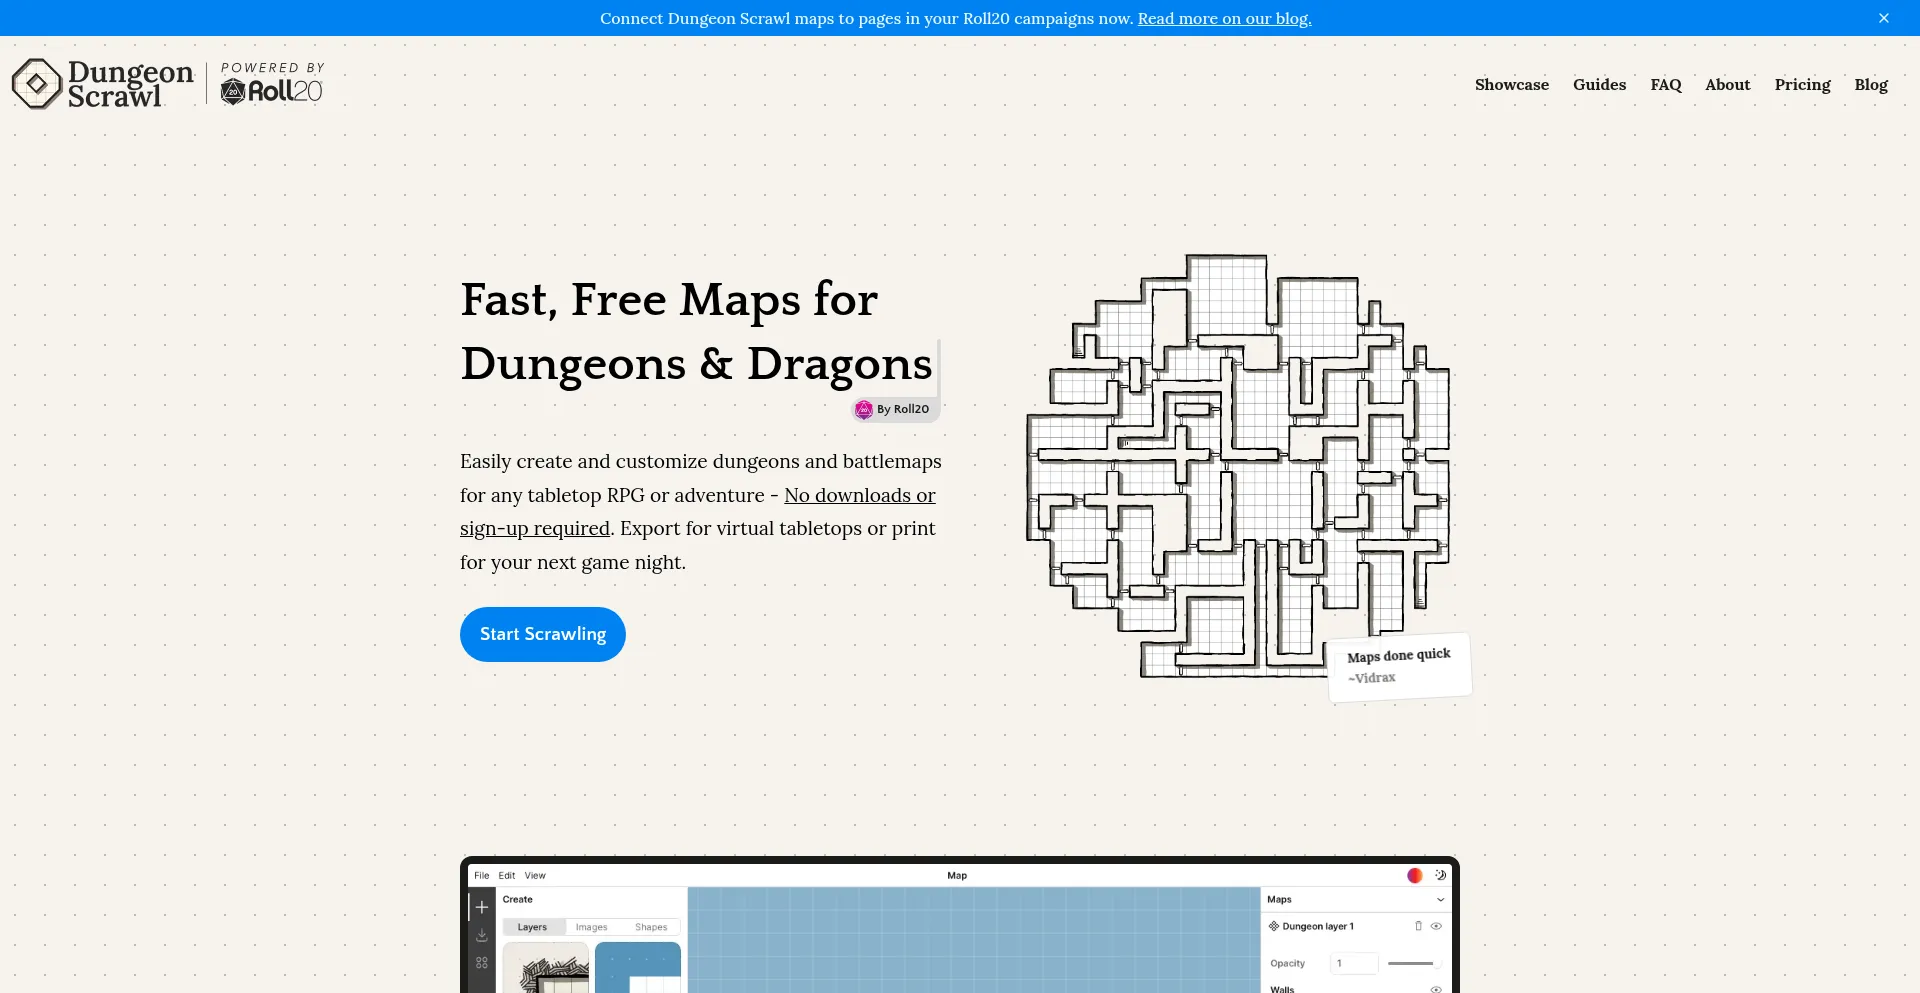Switch to the Images tab
Screen dimensions: 1920x993
coord(591,927)
